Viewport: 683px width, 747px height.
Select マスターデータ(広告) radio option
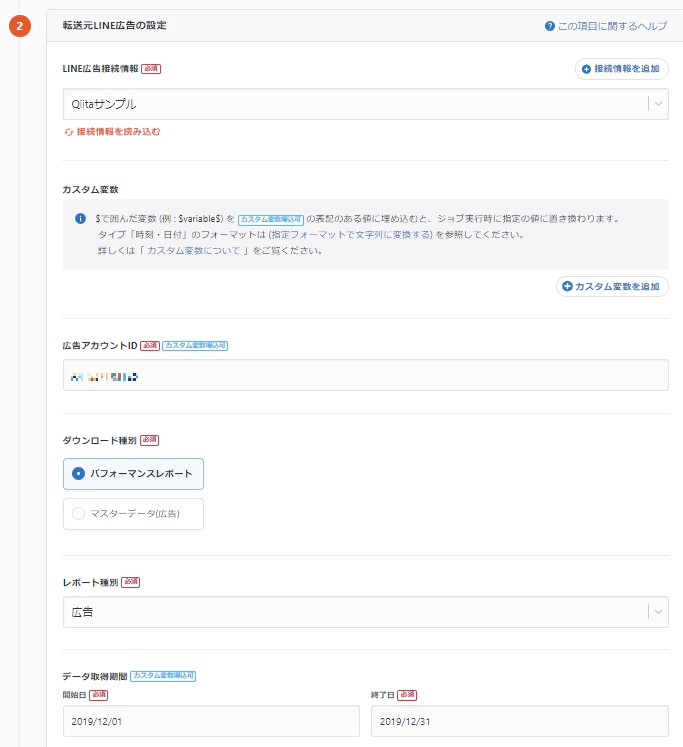[x=79, y=513]
